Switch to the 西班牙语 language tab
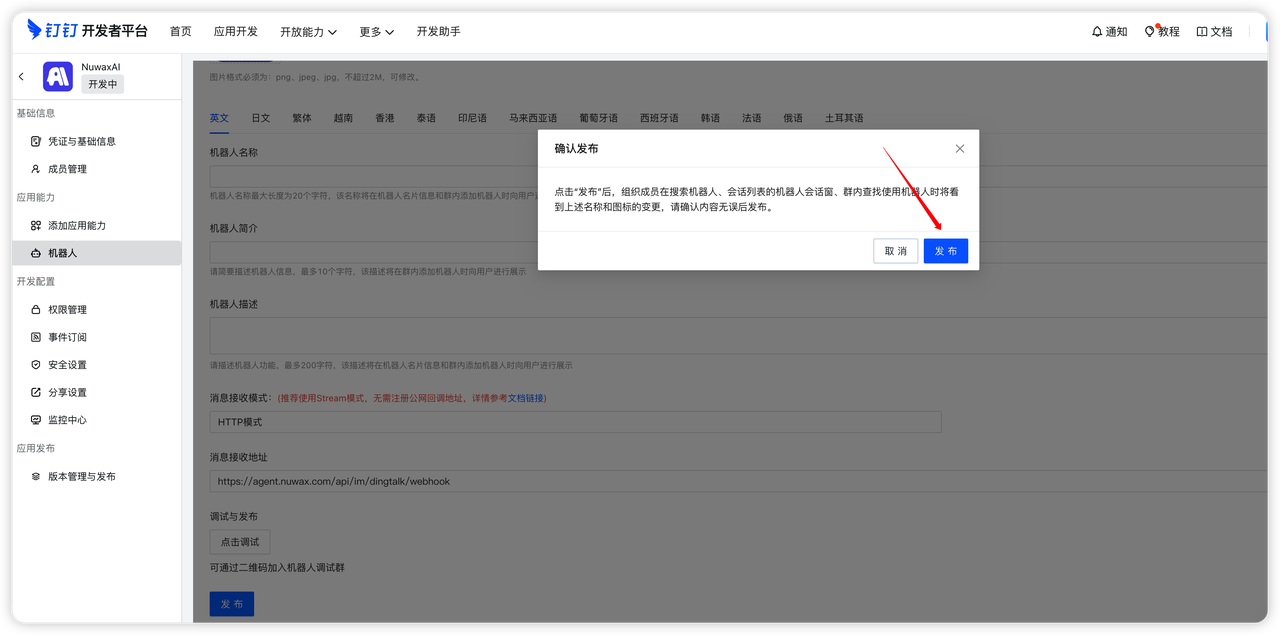Image resolution: width=1280 pixels, height=635 pixels. [x=660, y=118]
